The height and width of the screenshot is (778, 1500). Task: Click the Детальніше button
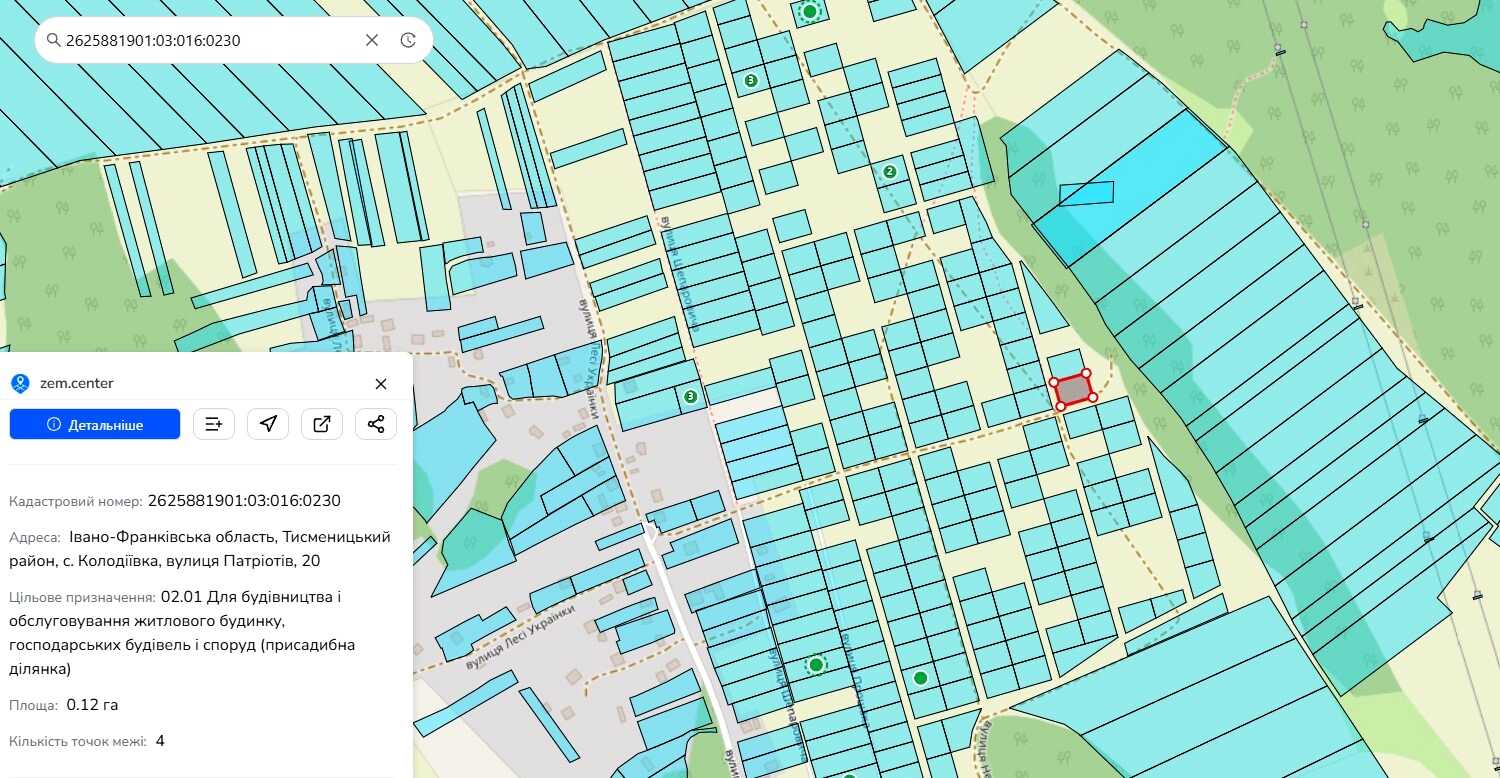[x=95, y=424]
